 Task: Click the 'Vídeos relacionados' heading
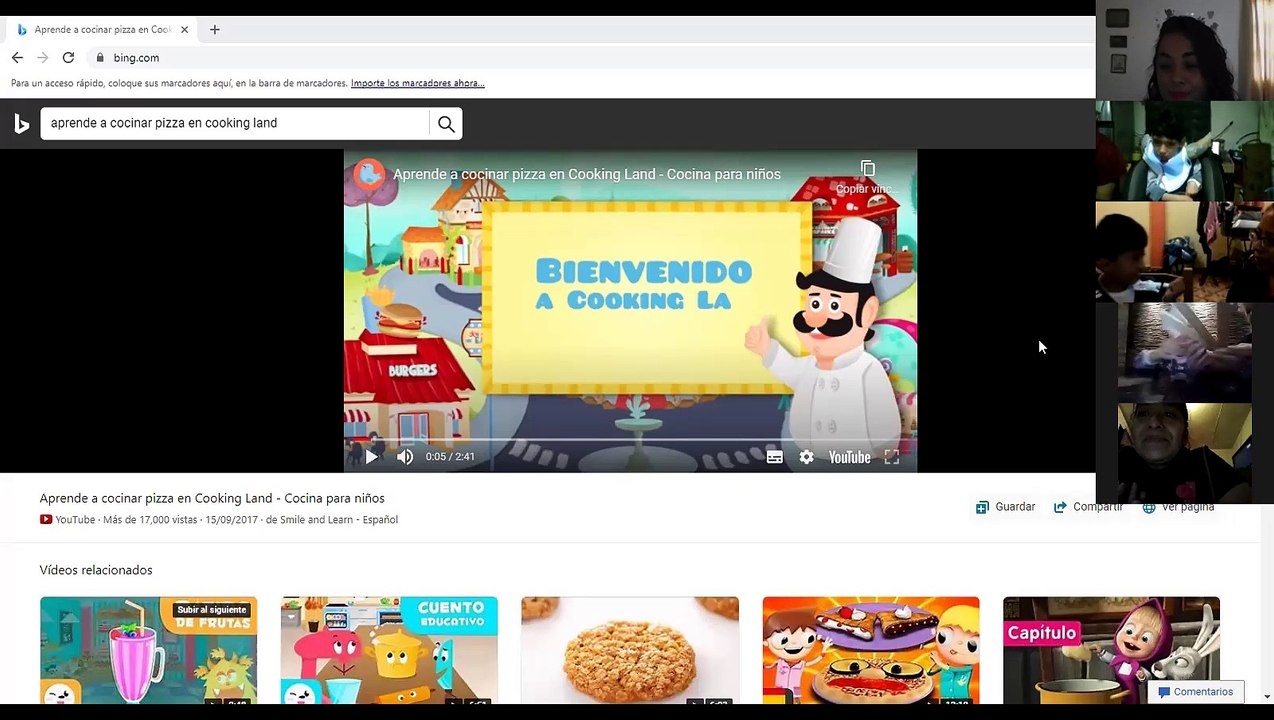[x=96, y=570]
